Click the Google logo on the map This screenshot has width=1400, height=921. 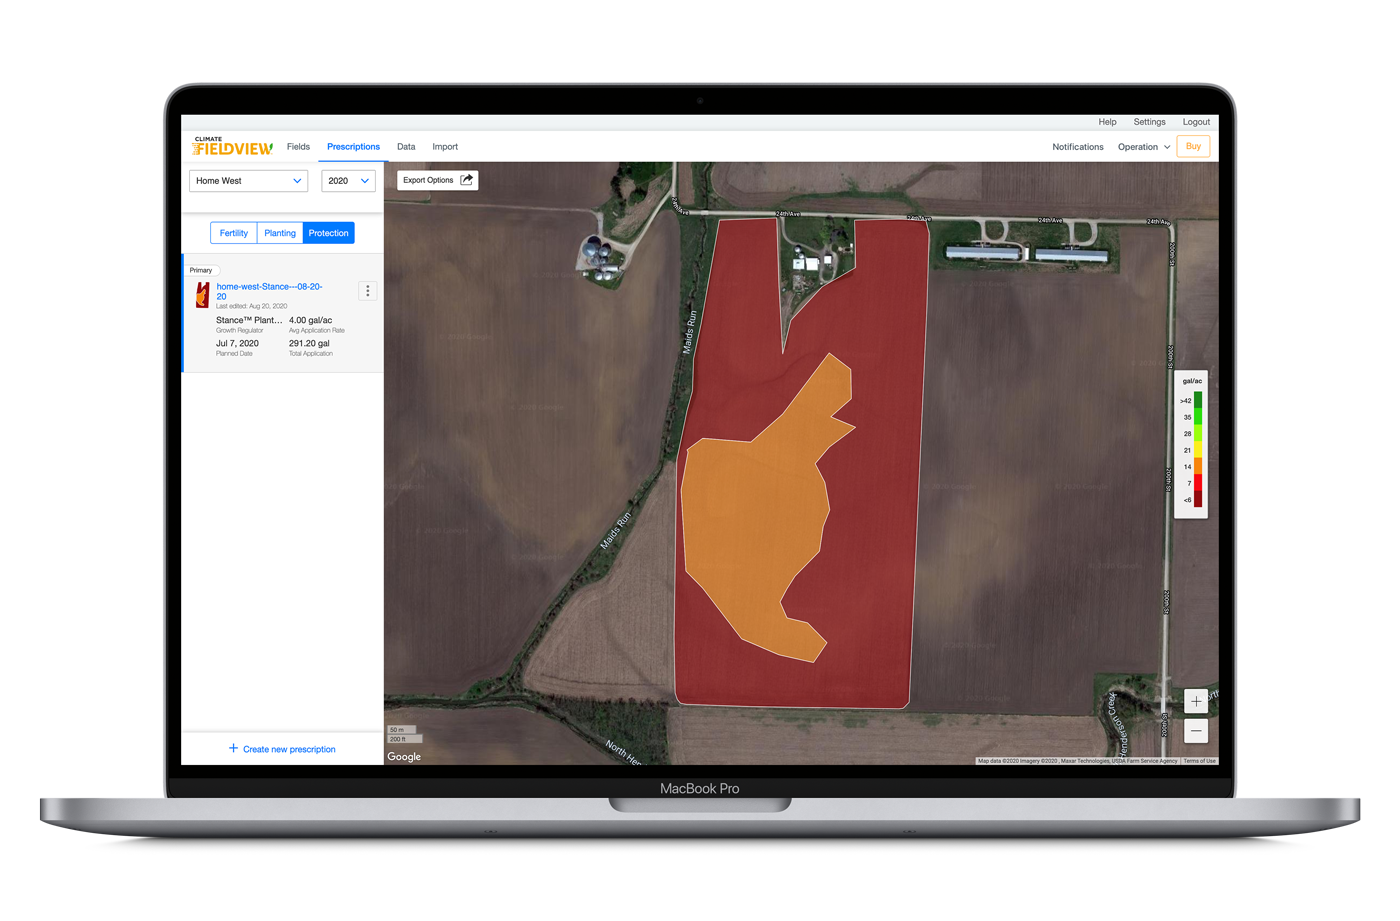coord(404,756)
